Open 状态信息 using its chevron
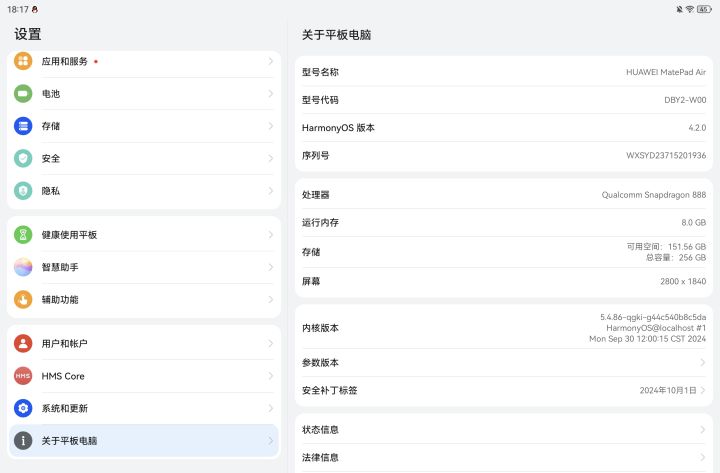720x473 pixels. 703,429
